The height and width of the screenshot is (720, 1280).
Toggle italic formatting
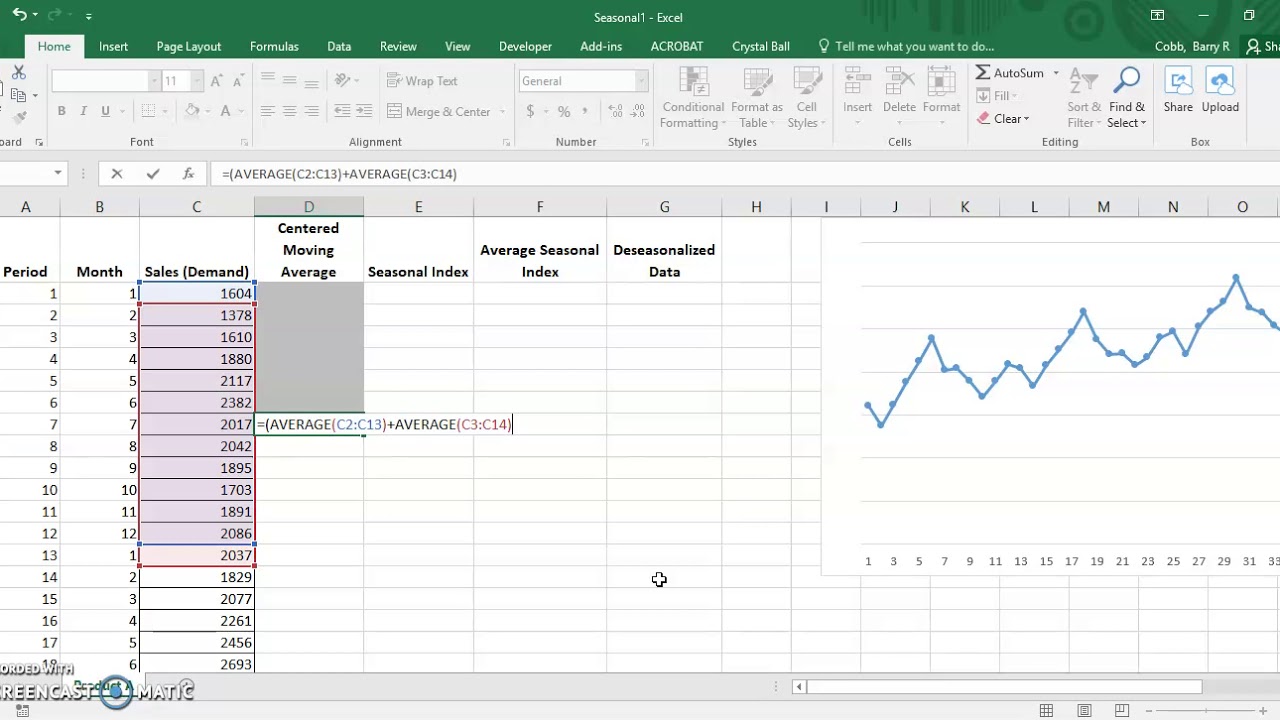pyautogui.click(x=82, y=112)
